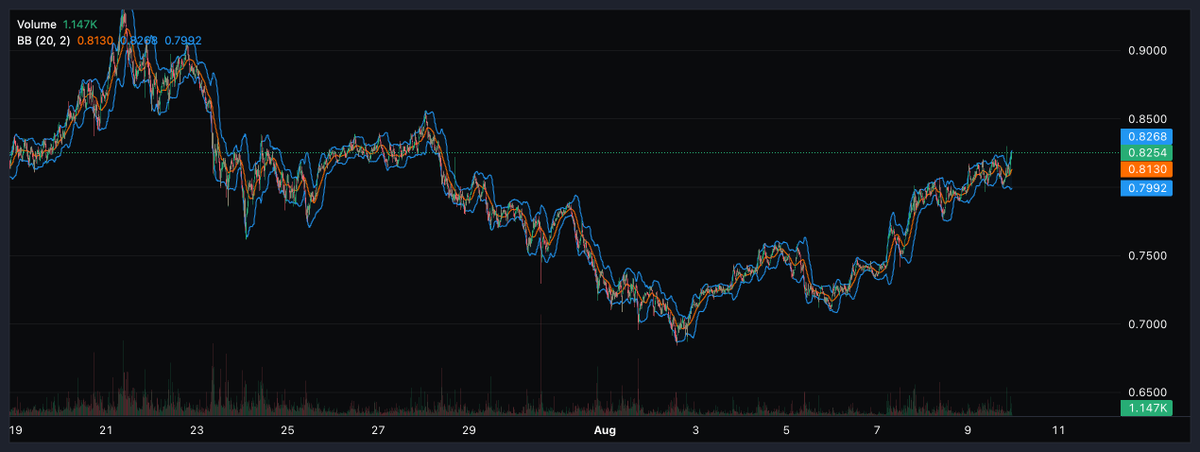The image size is (1200, 452).
Task: Click the 11 date label on time axis
Action: [x=1058, y=430]
